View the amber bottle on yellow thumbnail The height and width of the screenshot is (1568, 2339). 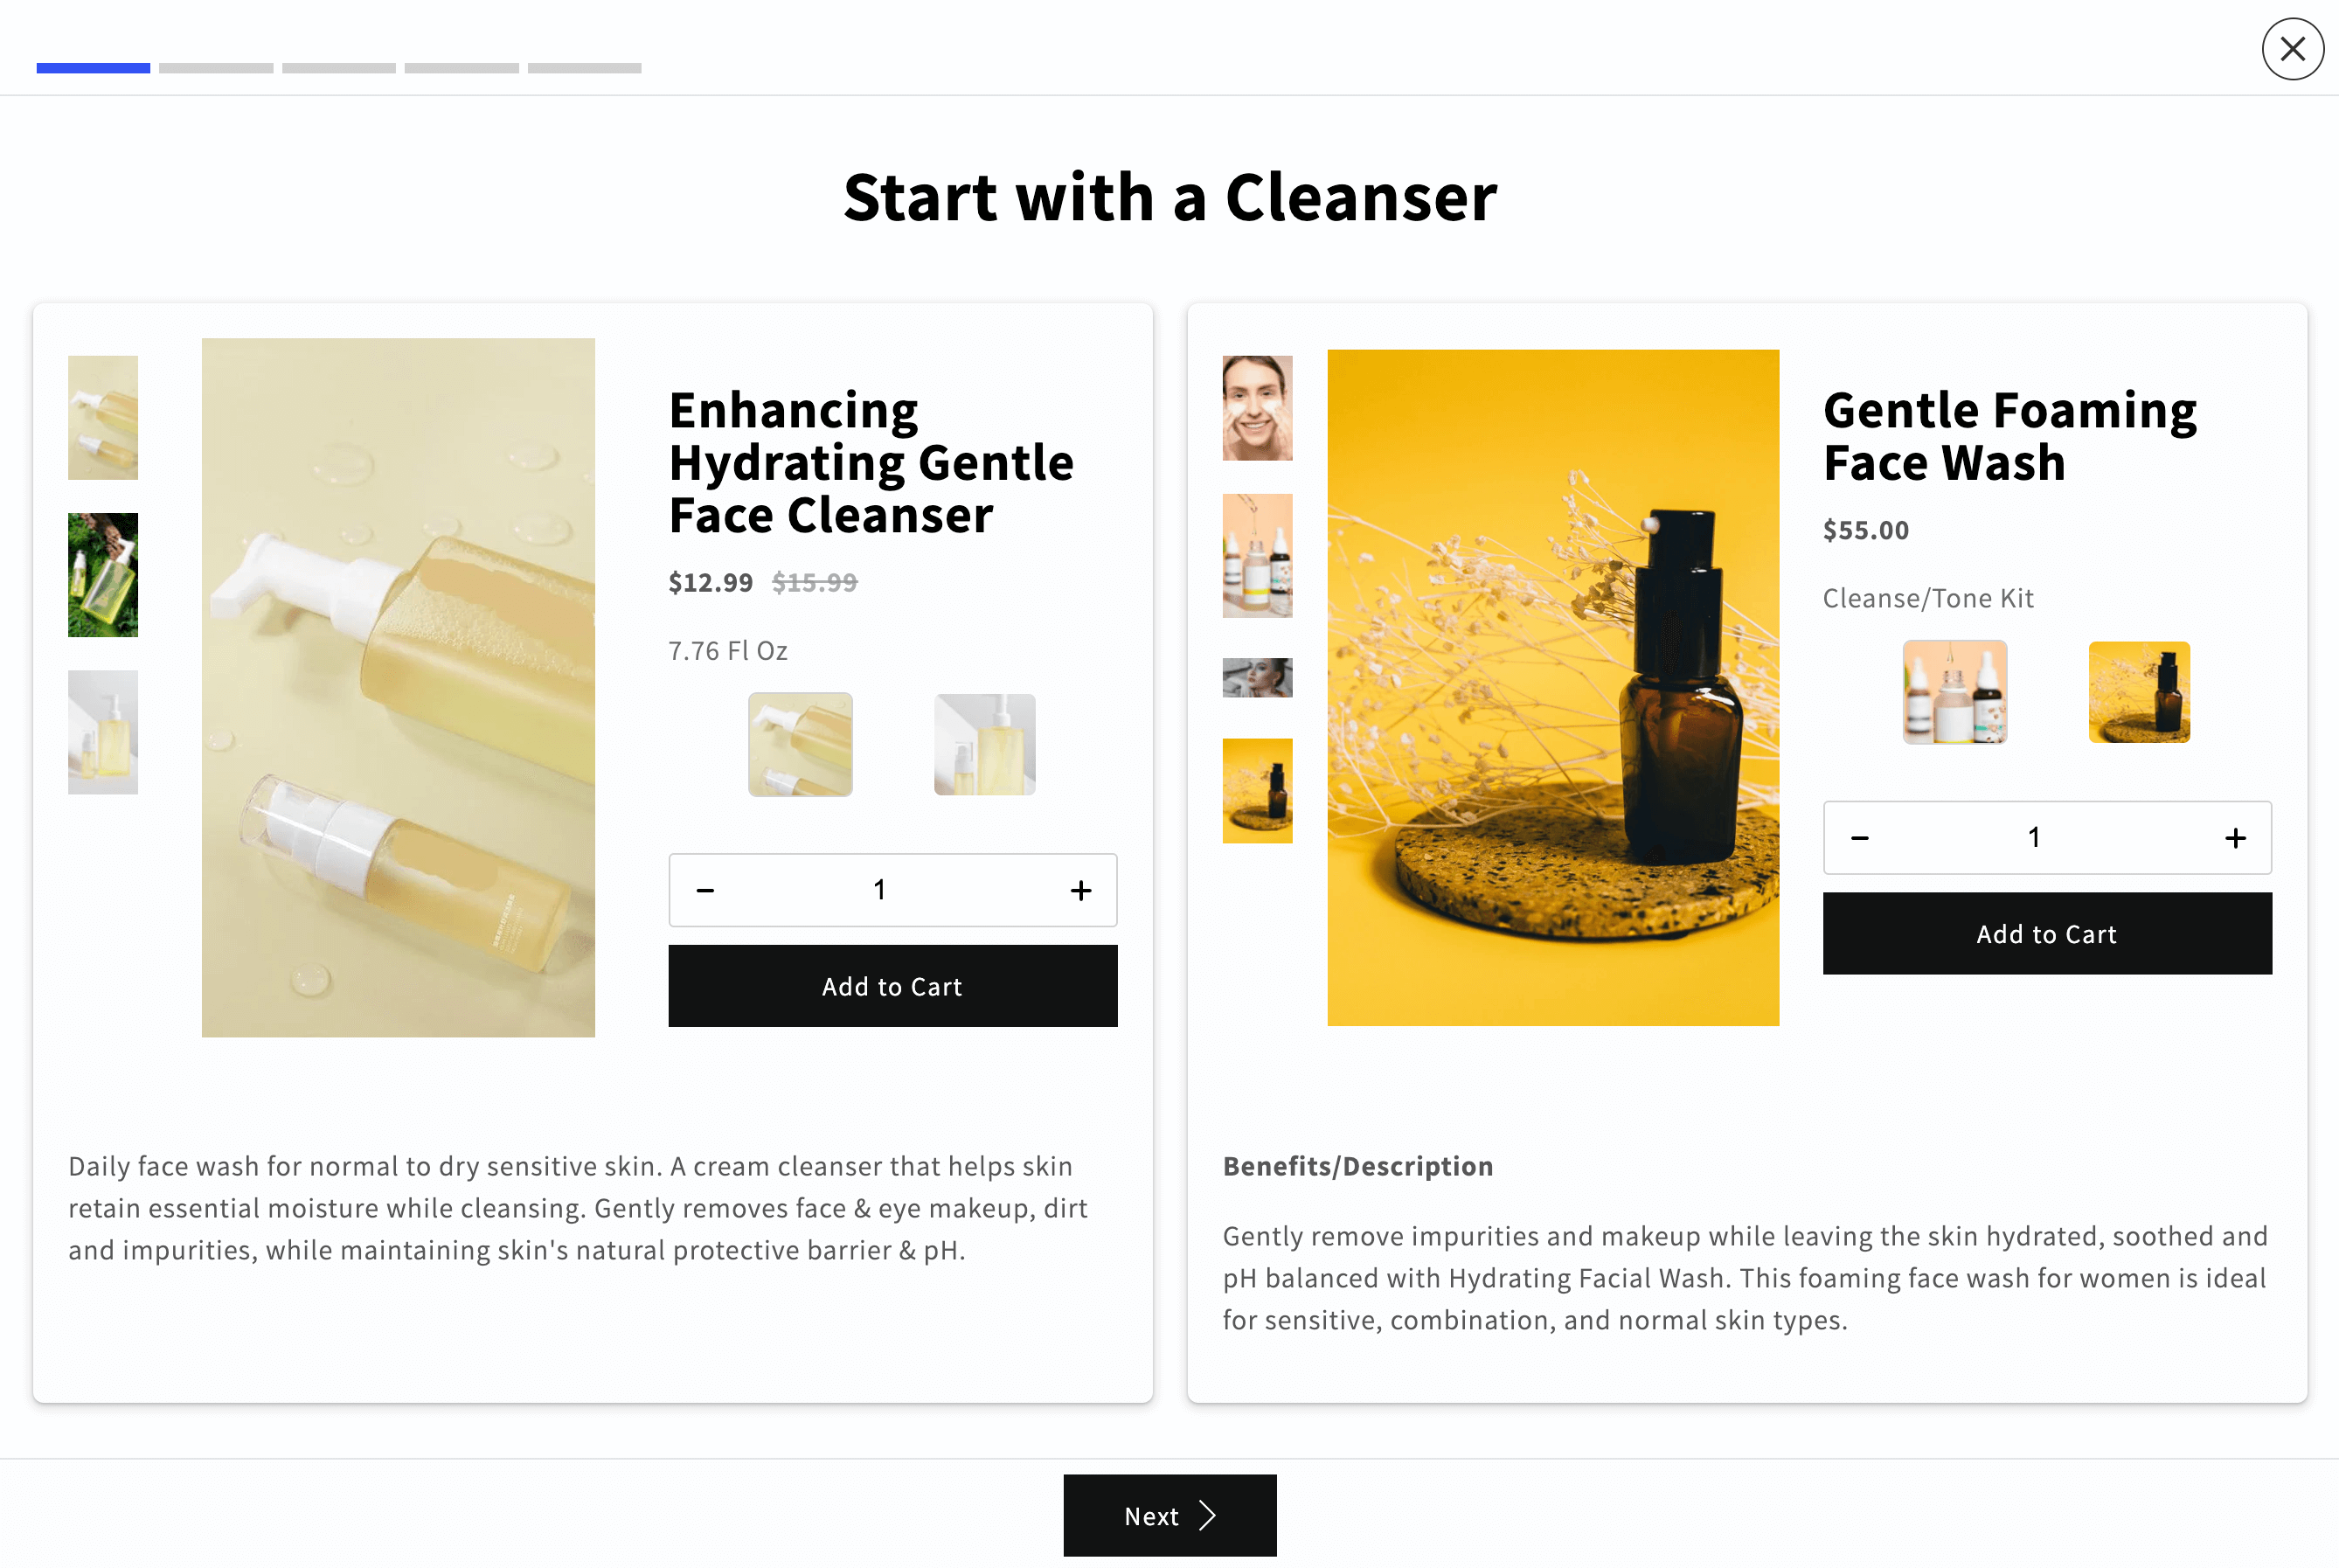tap(1257, 791)
